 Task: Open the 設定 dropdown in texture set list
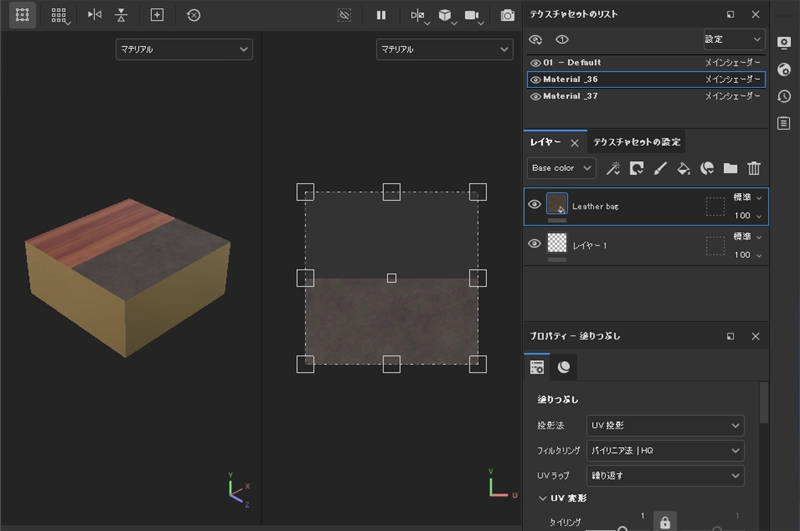pyautogui.click(x=734, y=39)
